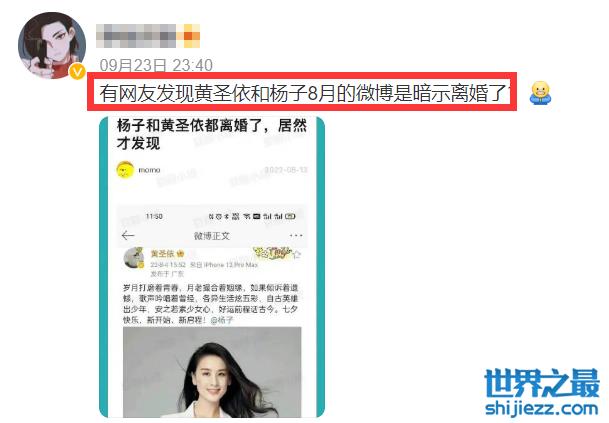Open the woman's portrait photo in the post
The image size is (609, 423).
pyautogui.click(x=212, y=372)
